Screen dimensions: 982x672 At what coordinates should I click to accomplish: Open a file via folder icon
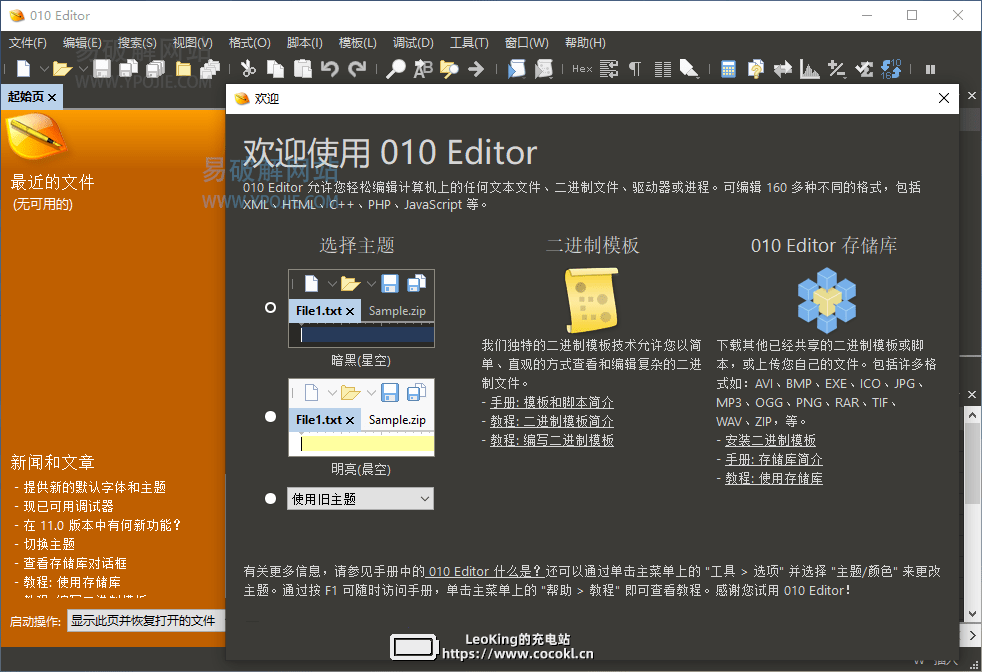(62, 68)
